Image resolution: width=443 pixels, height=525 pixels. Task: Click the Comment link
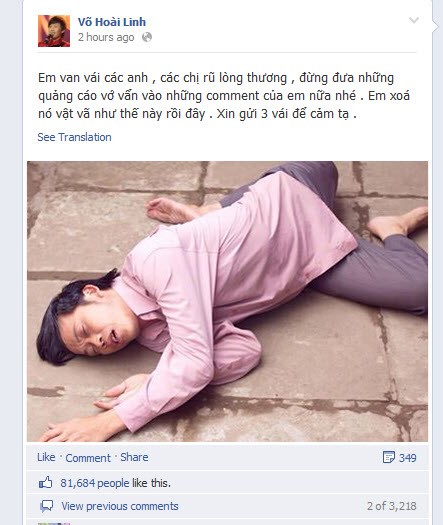(88, 458)
